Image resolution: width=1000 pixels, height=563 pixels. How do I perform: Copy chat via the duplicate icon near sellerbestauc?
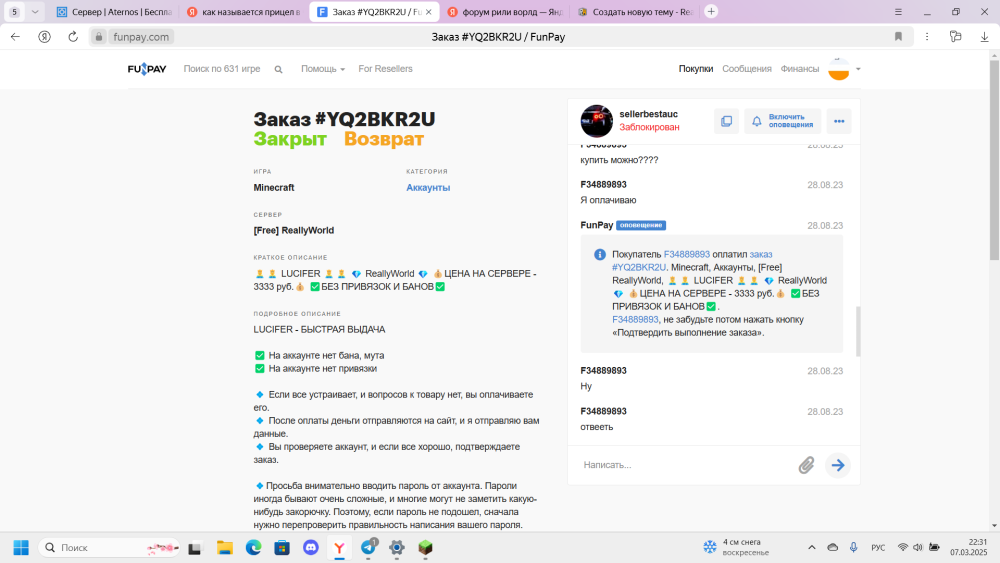coord(726,121)
